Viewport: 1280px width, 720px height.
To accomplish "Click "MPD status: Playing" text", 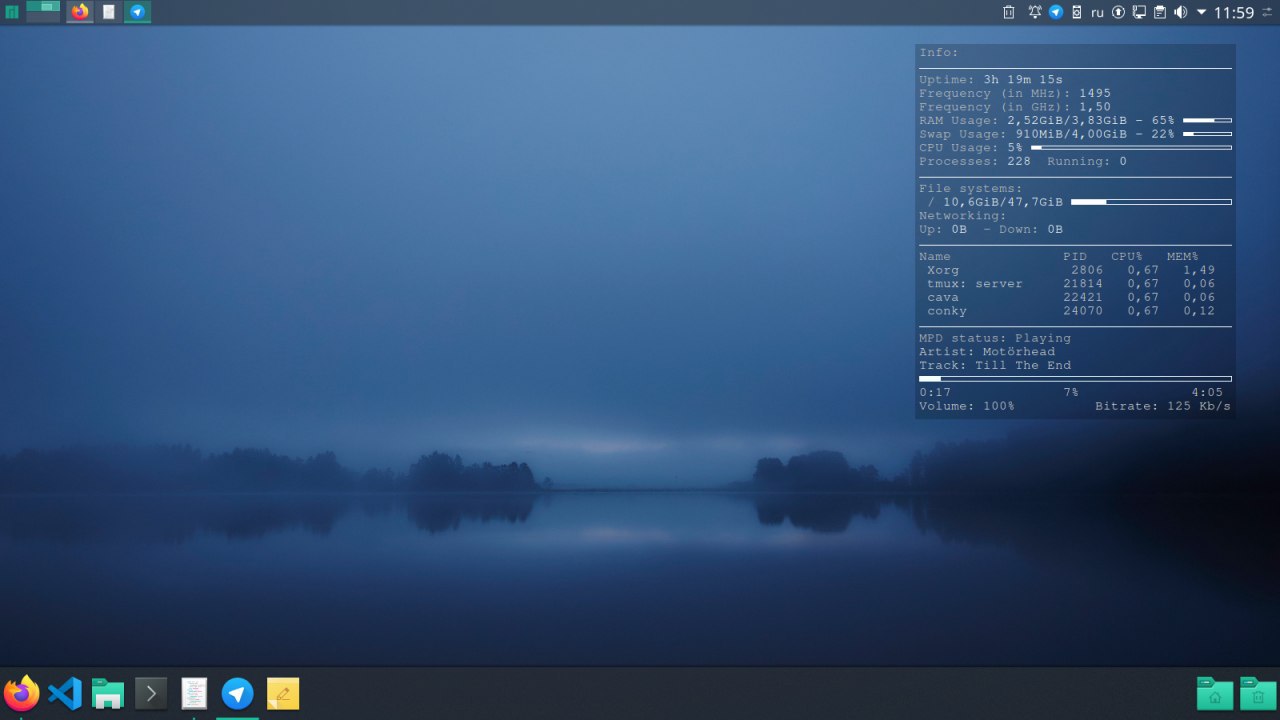I will coord(995,338).
